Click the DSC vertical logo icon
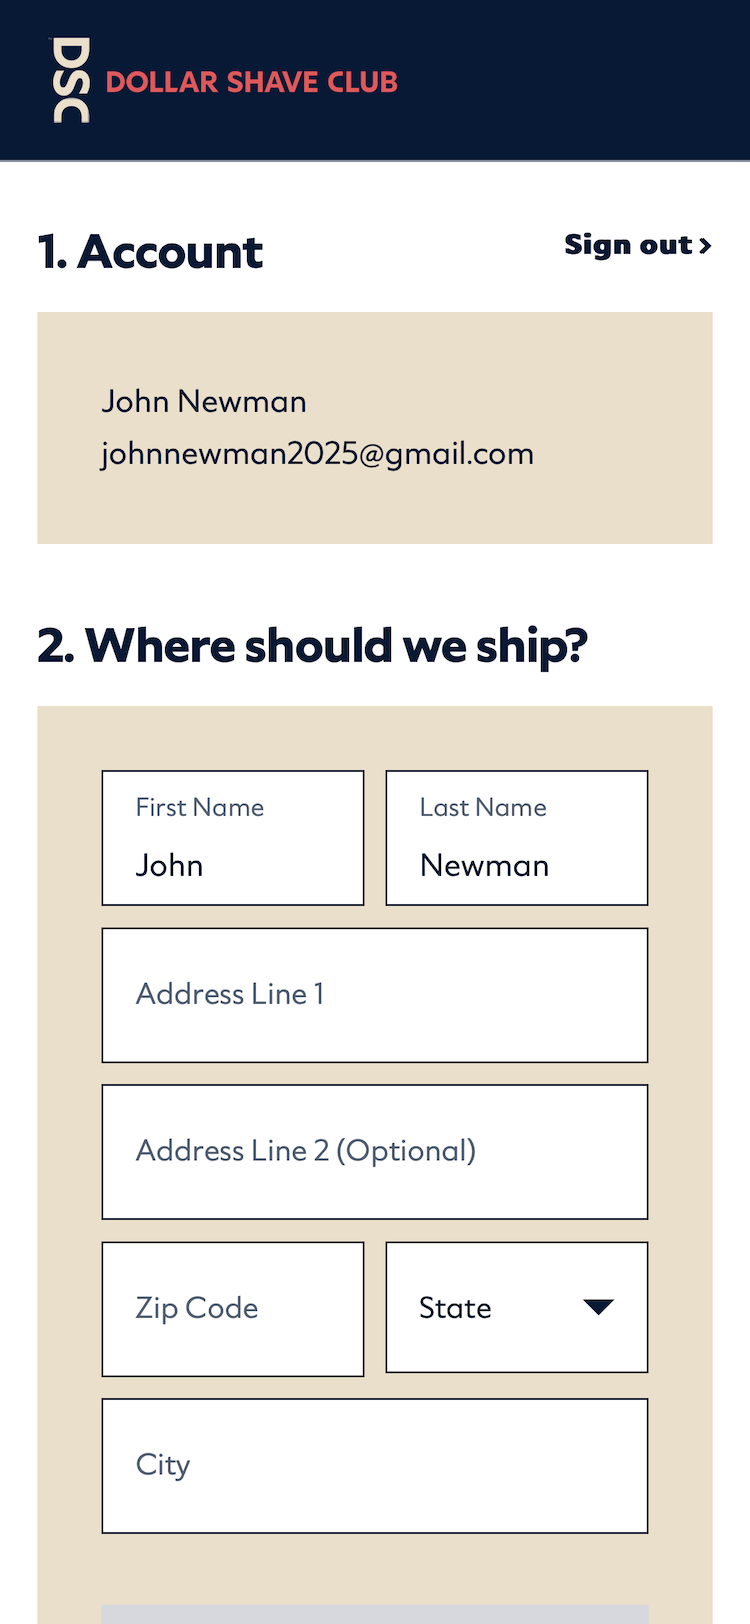Viewport: 750px width, 1624px height. [71, 80]
